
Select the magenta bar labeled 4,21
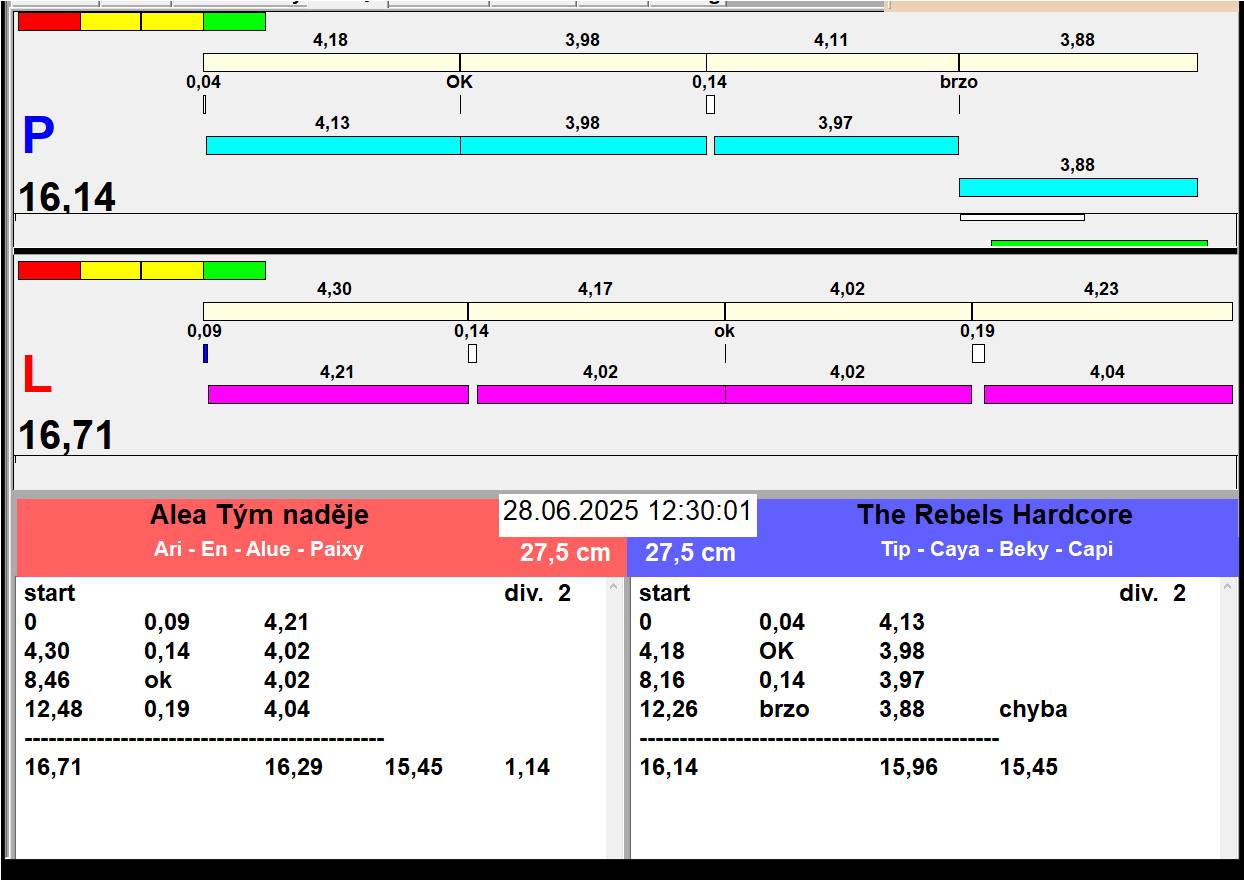click(338, 395)
